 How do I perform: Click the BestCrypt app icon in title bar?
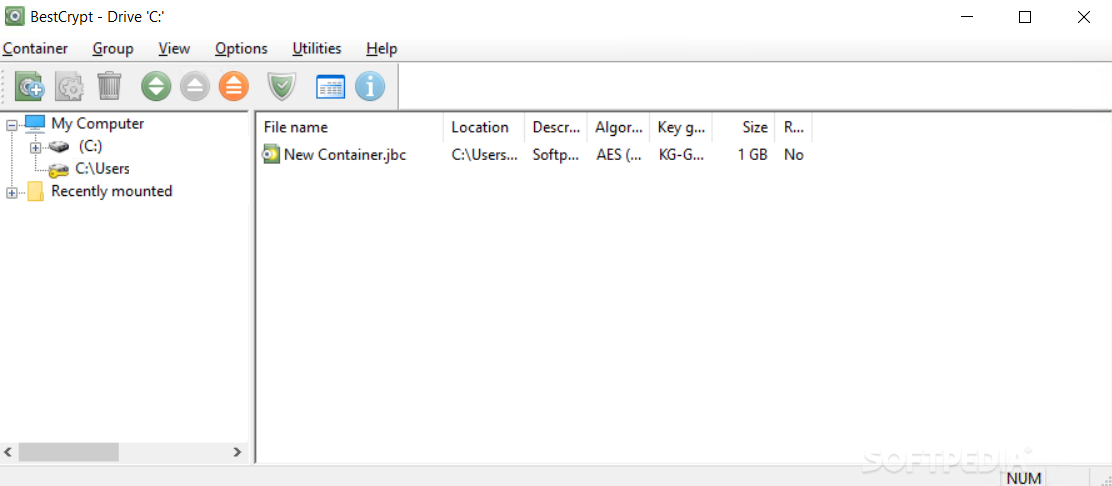click(14, 17)
